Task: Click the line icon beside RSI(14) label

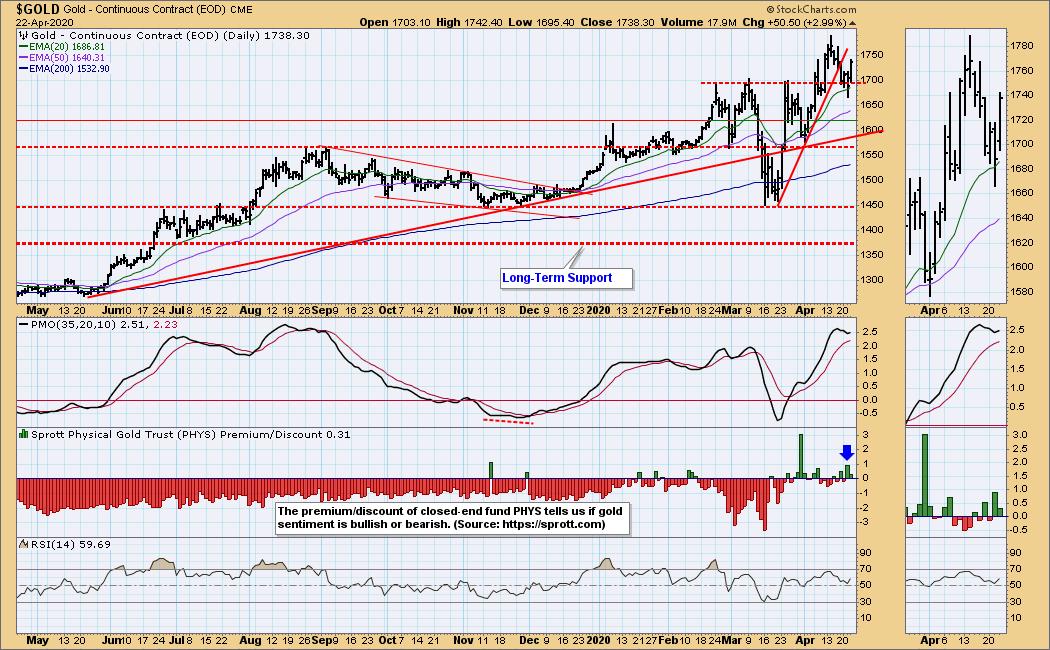Action: click(x=23, y=544)
